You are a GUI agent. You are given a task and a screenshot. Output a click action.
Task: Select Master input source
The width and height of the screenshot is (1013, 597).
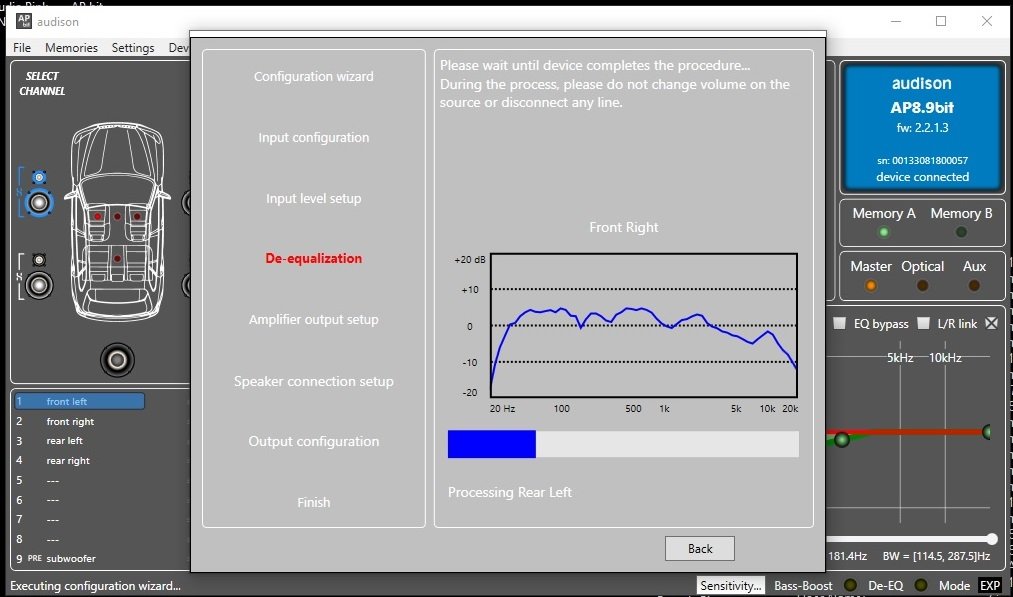click(871, 285)
